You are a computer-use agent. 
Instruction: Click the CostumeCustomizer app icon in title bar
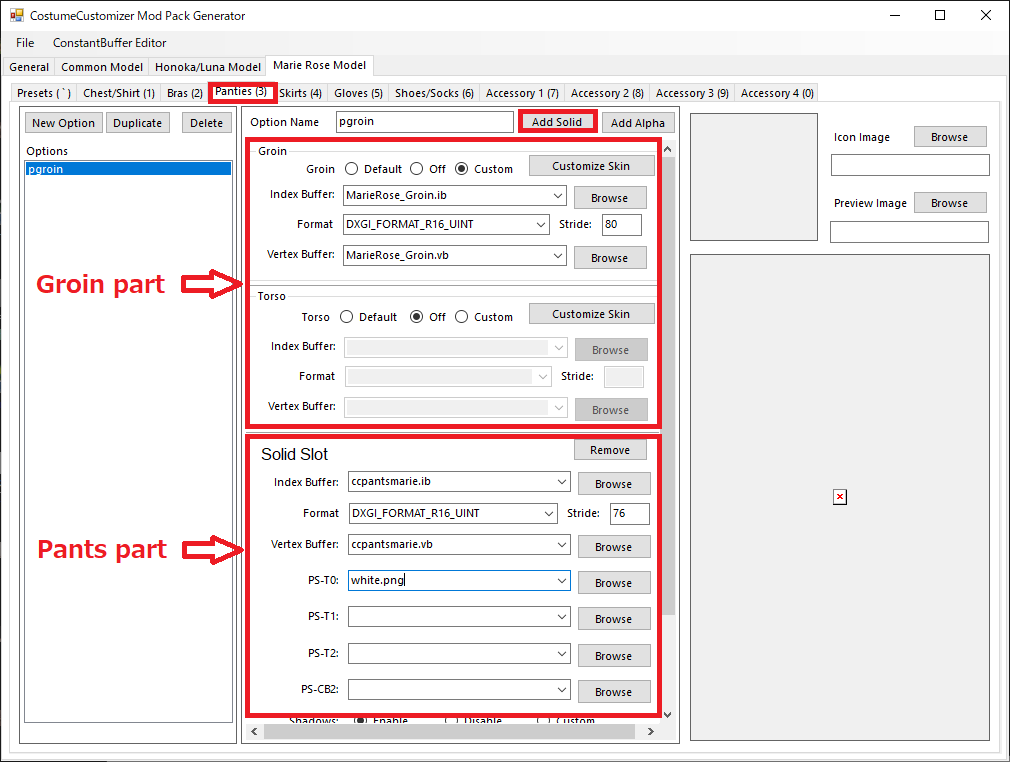click(16, 15)
